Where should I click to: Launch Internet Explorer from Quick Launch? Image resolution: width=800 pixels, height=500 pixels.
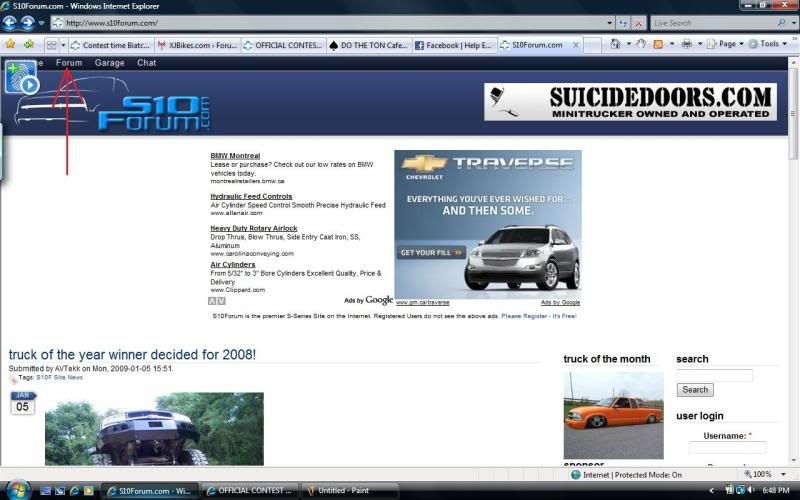(74, 491)
